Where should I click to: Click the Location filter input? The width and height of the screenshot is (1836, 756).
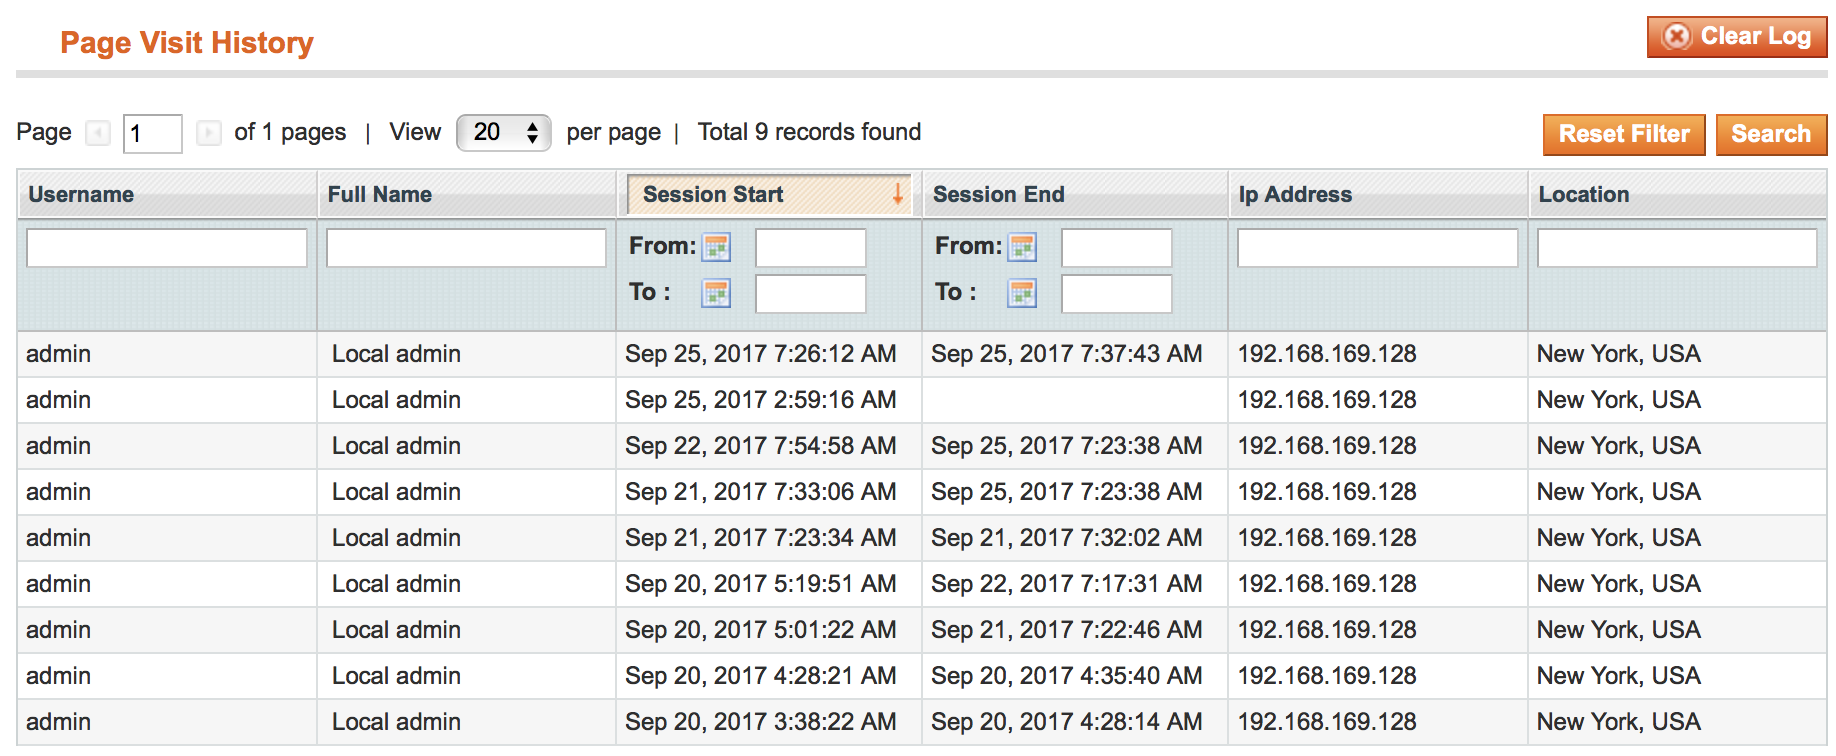click(1676, 248)
